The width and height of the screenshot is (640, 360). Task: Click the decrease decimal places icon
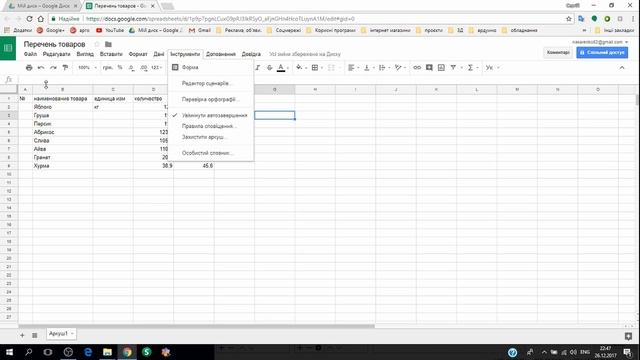tap(131, 67)
